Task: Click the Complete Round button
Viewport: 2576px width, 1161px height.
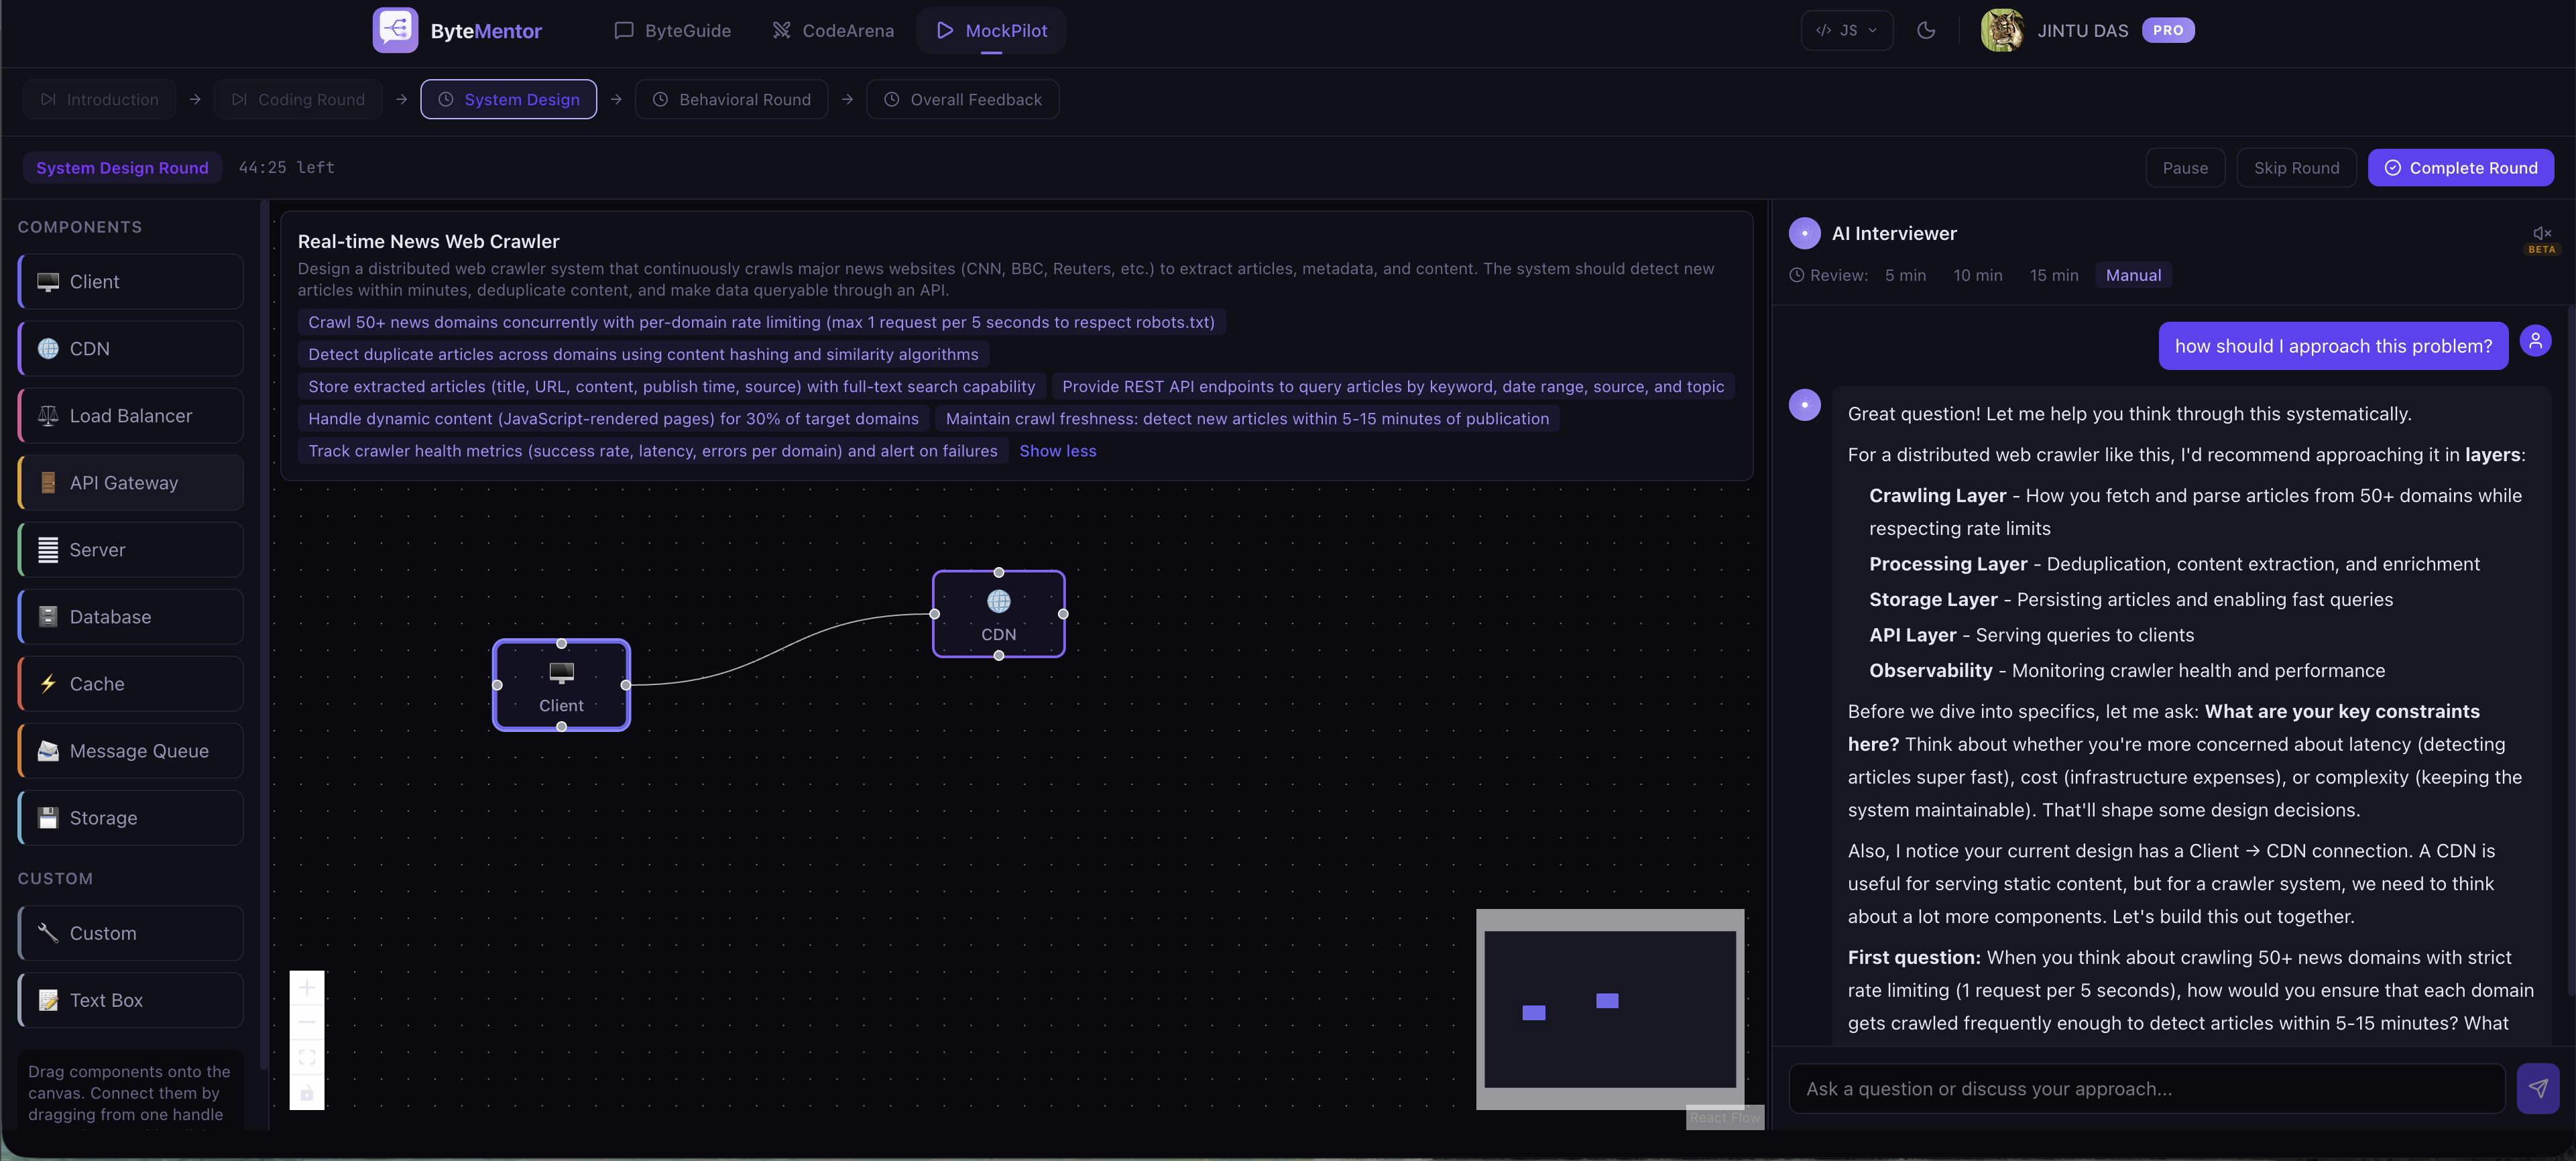Action: (x=2461, y=167)
